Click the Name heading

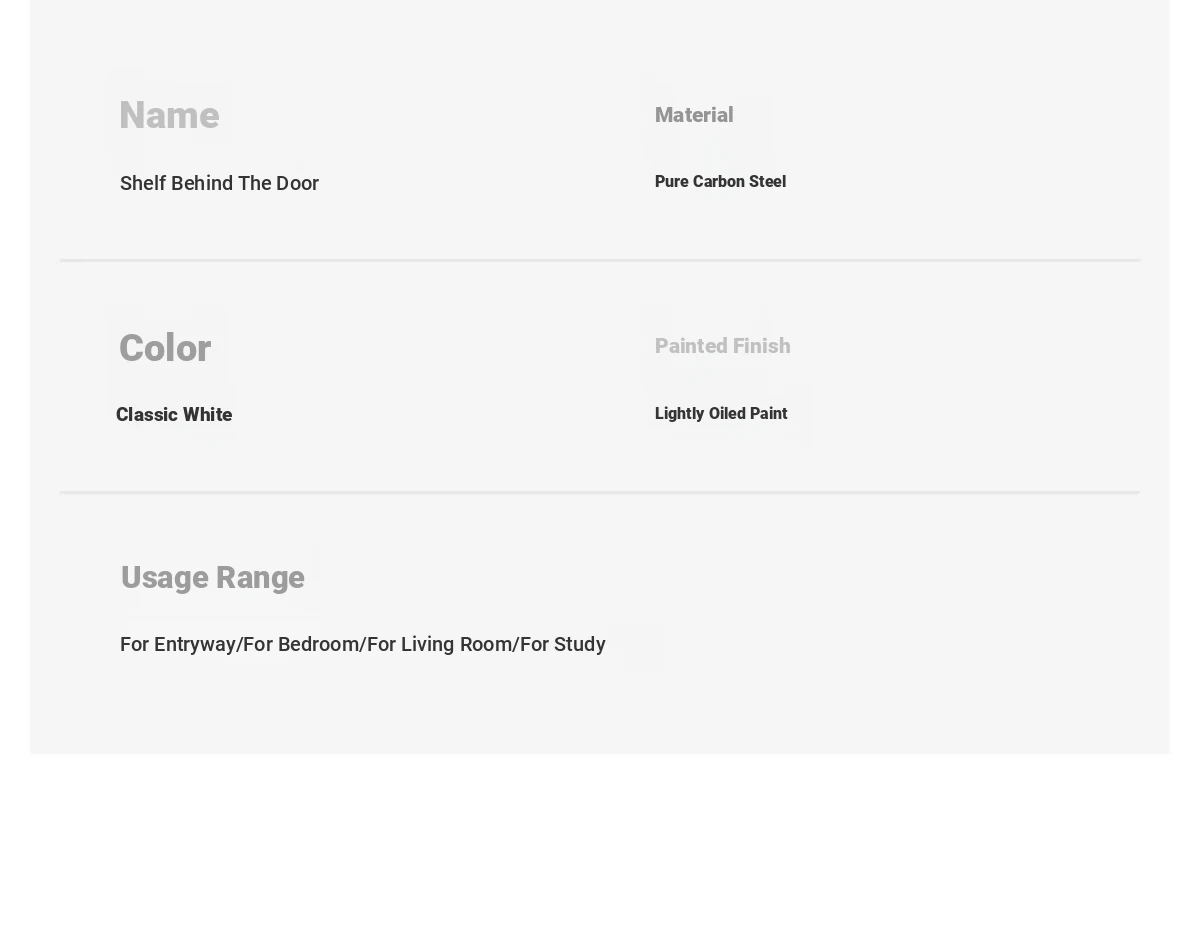pyautogui.click(x=169, y=116)
